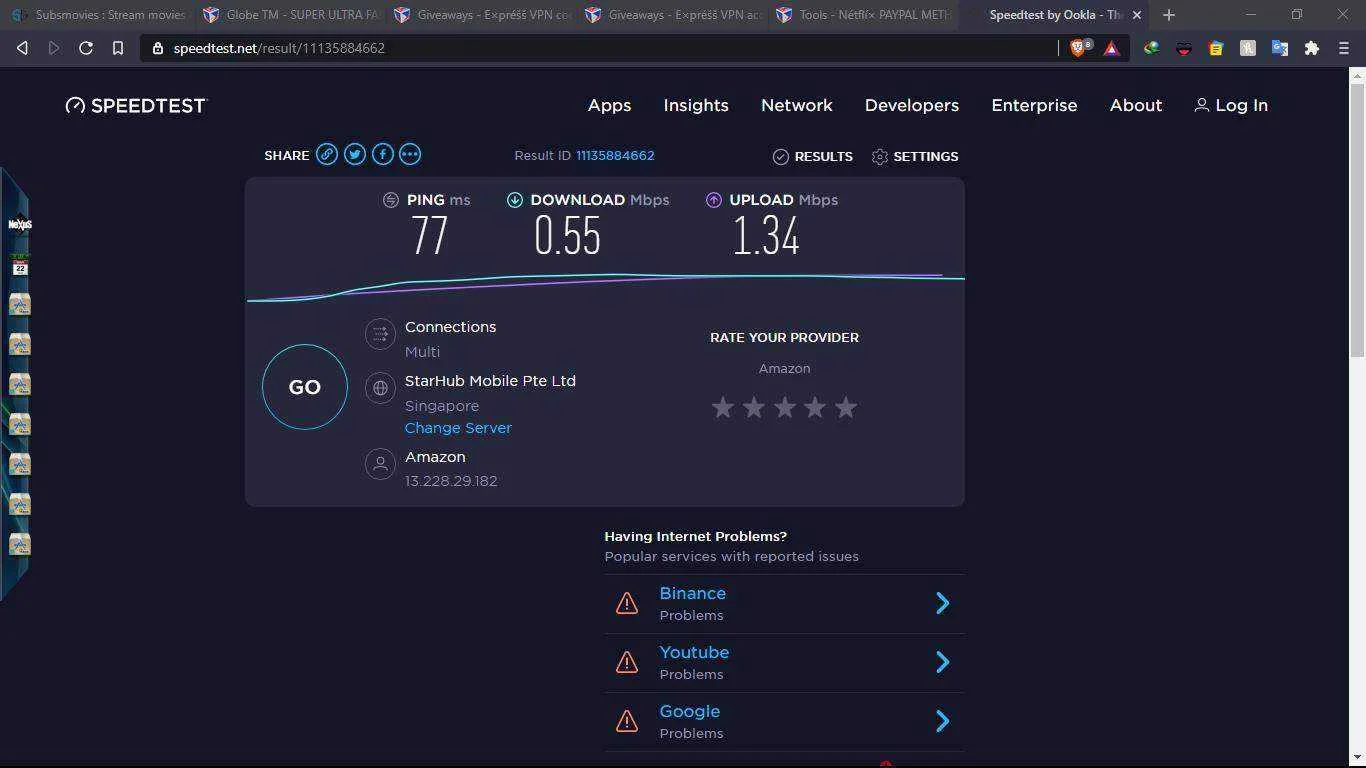Screen dimensions: 1366x768
Task: Click the upload value 1.34
Action: (x=766, y=237)
